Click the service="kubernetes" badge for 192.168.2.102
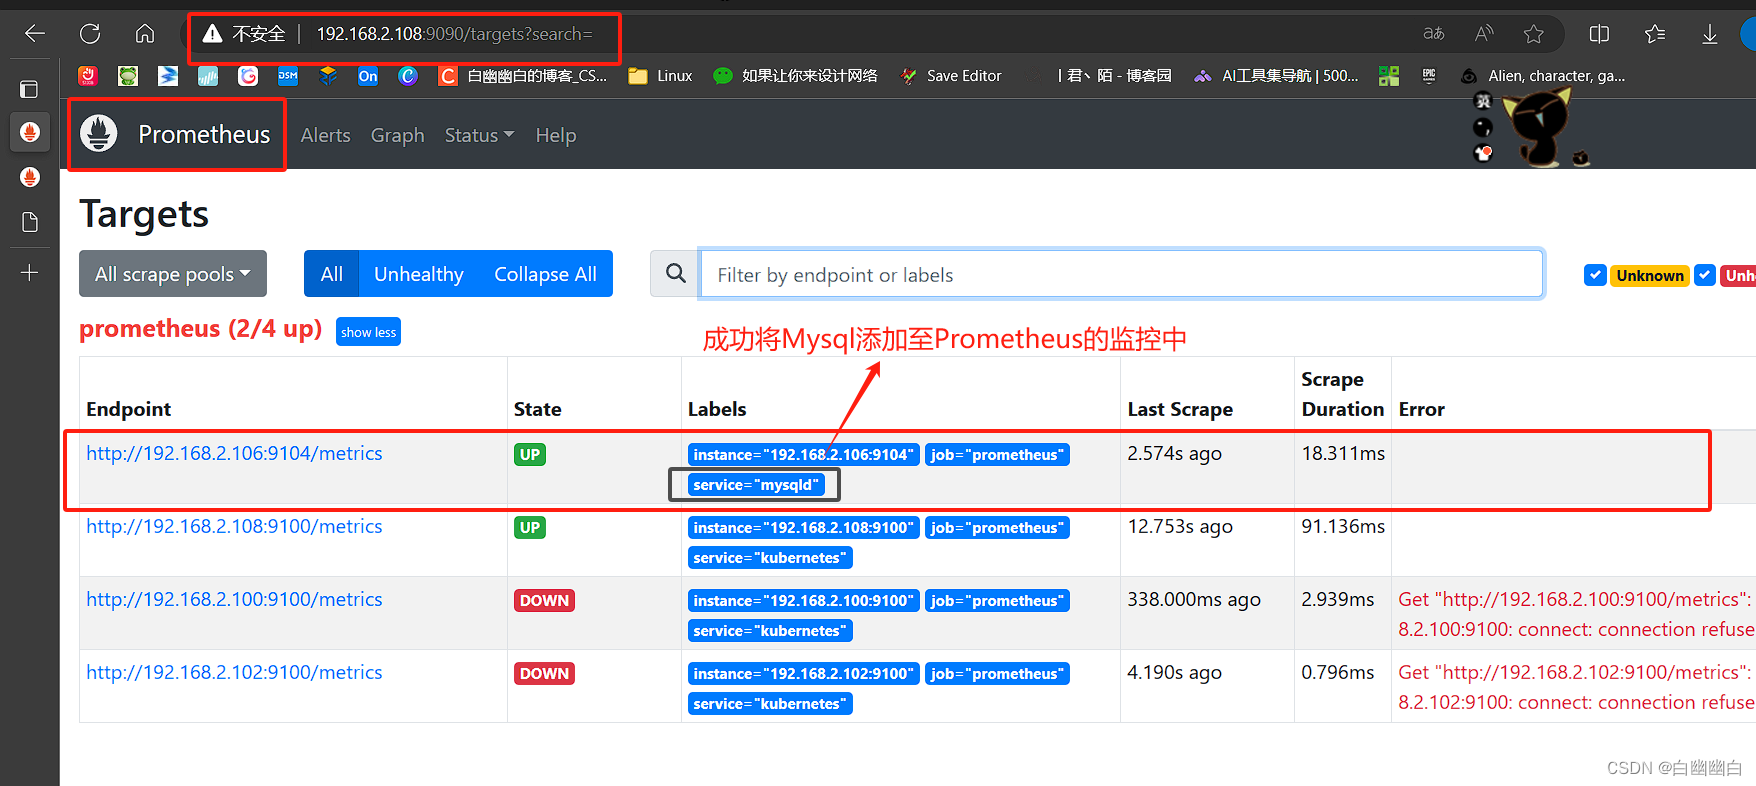1756x786 pixels. click(770, 704)
